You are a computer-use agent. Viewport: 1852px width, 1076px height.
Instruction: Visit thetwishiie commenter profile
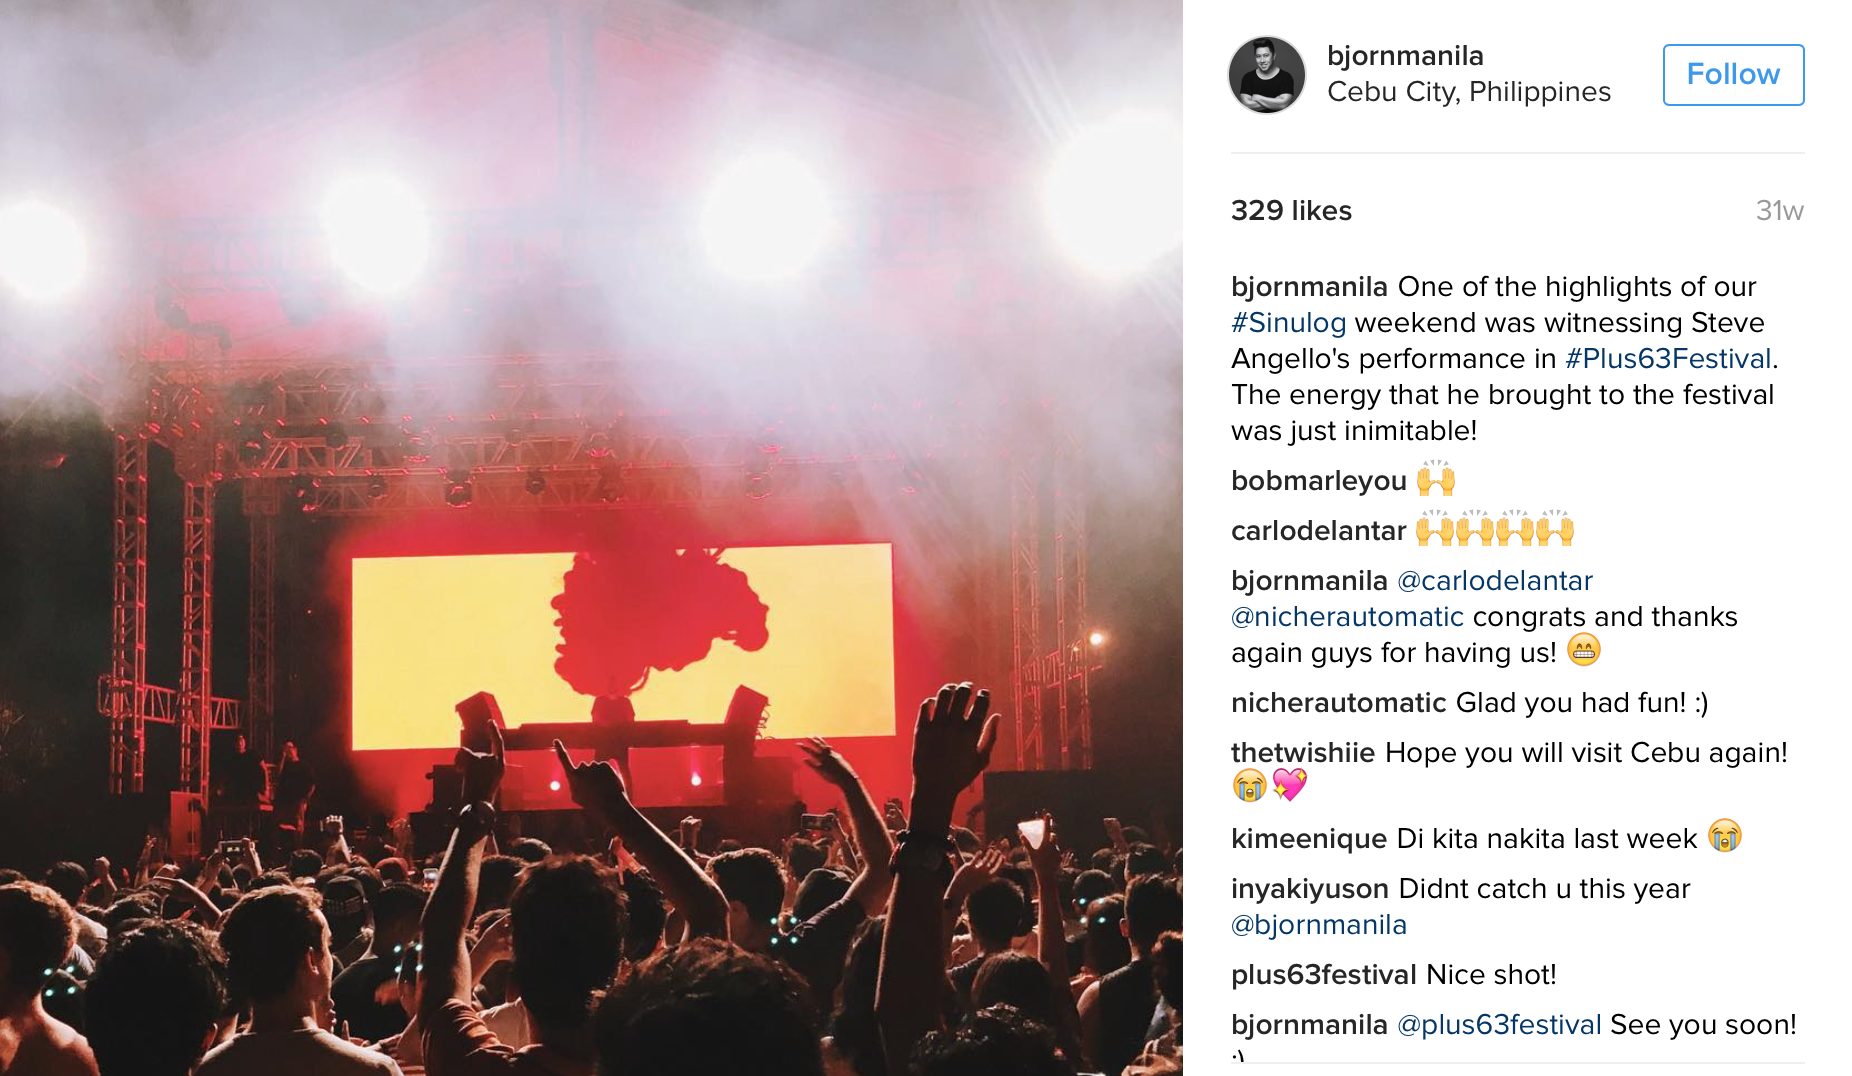(1303, 753)
